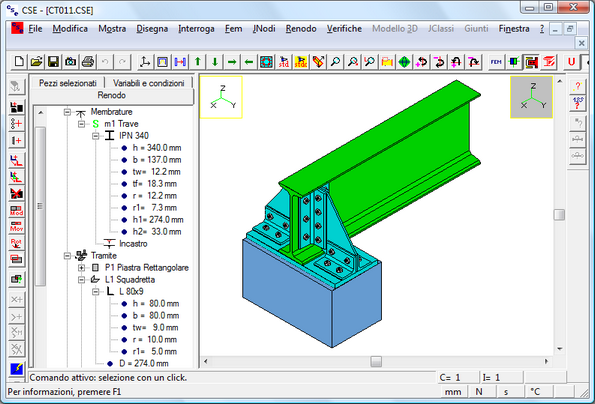Viewport: 595px width, 404px height.
Task: Click the Save floppy disk icon
Action: click(53, 61)
